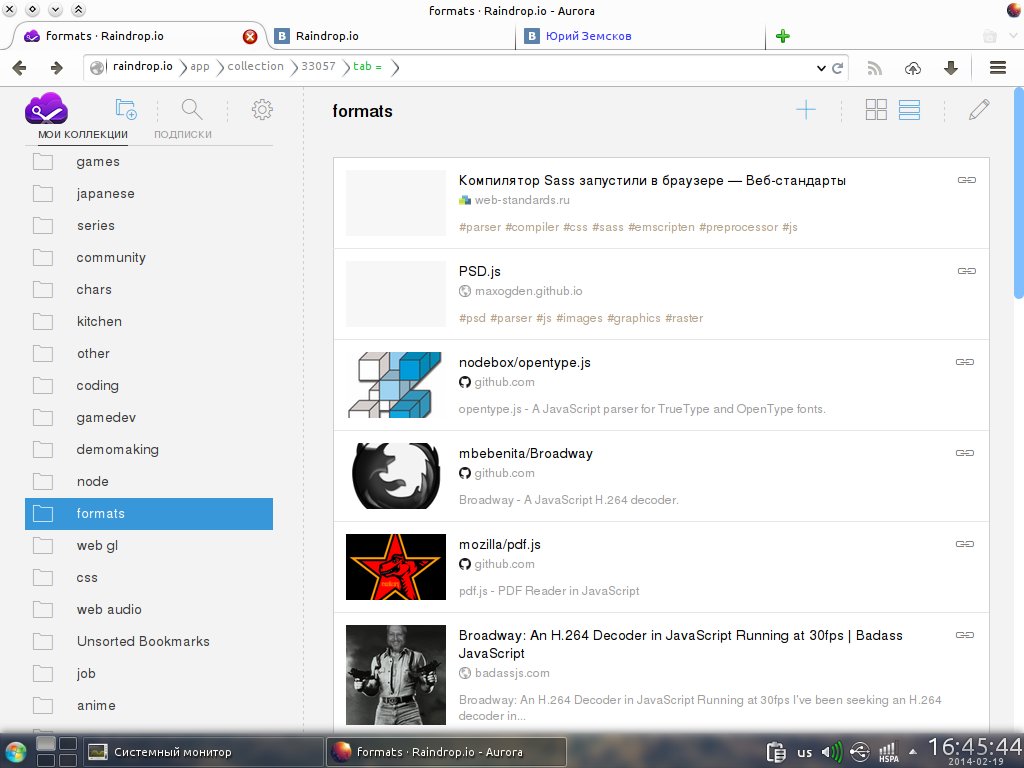Click link icon on PSD.js item
The width and height of the screenshot is (1024, 768).
pos(967,271)
